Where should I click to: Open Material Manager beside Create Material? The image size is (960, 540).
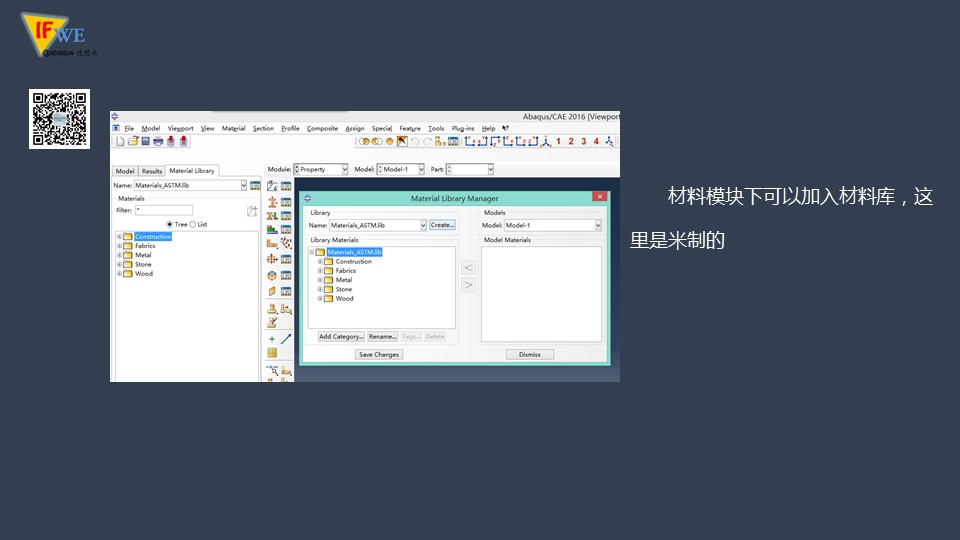point(286,186)
